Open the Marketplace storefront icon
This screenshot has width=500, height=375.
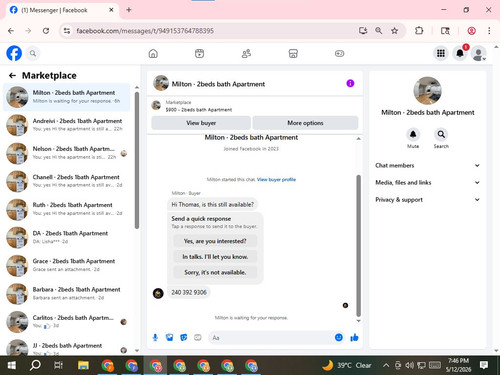tap(293, 53)
